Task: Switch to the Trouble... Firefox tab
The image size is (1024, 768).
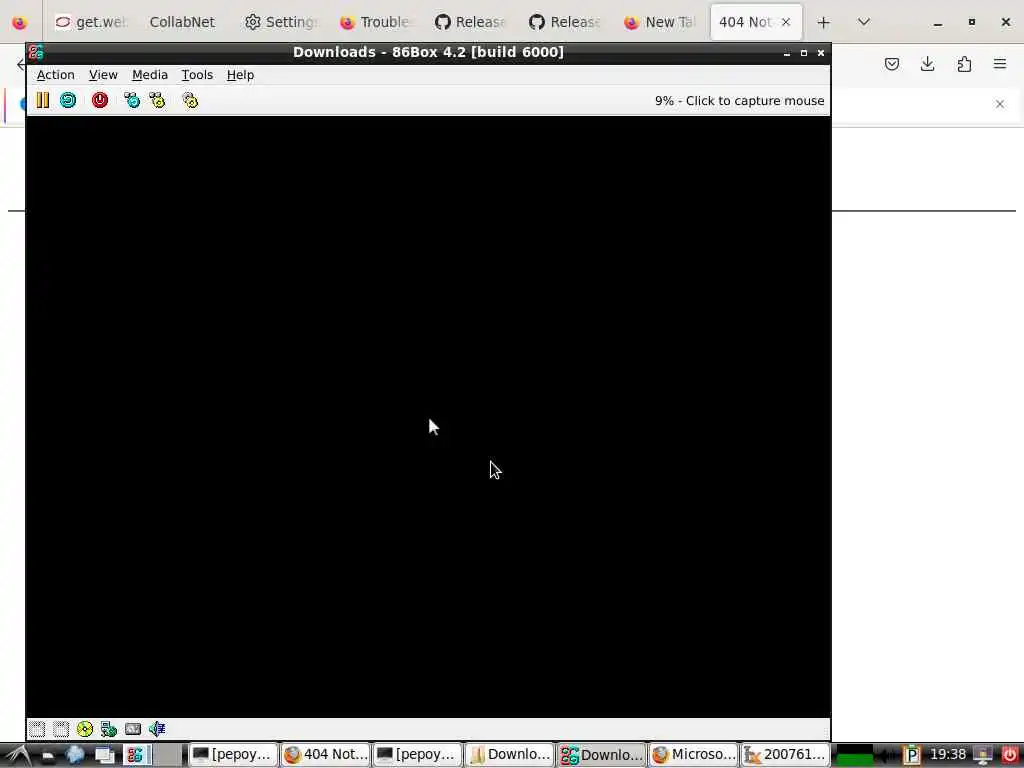Action: tap(375, 22)
